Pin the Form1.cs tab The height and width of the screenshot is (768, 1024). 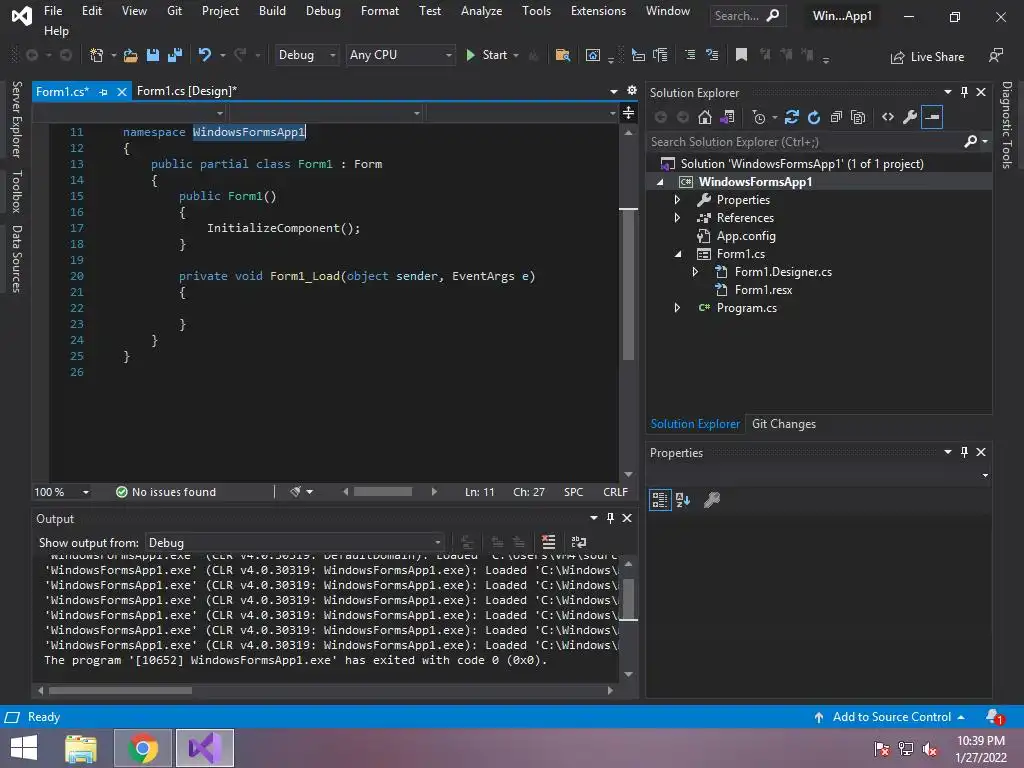point(103,92)
